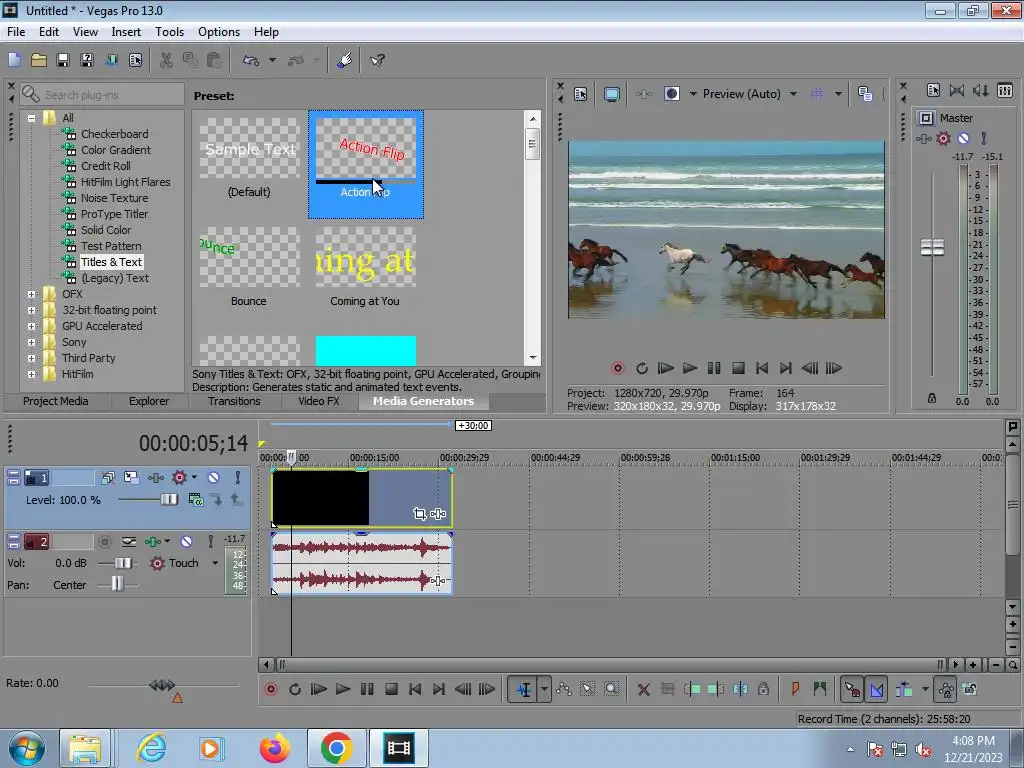Copy the preview snapshot to the clipboard
The width and height of the screenshot is (1024, 768).
point(865,94)
